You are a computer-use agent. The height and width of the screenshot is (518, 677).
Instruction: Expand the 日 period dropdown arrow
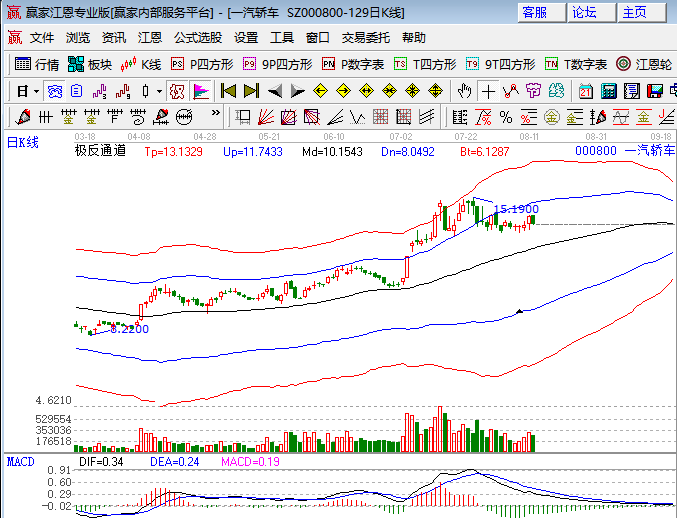click(36, 92)
